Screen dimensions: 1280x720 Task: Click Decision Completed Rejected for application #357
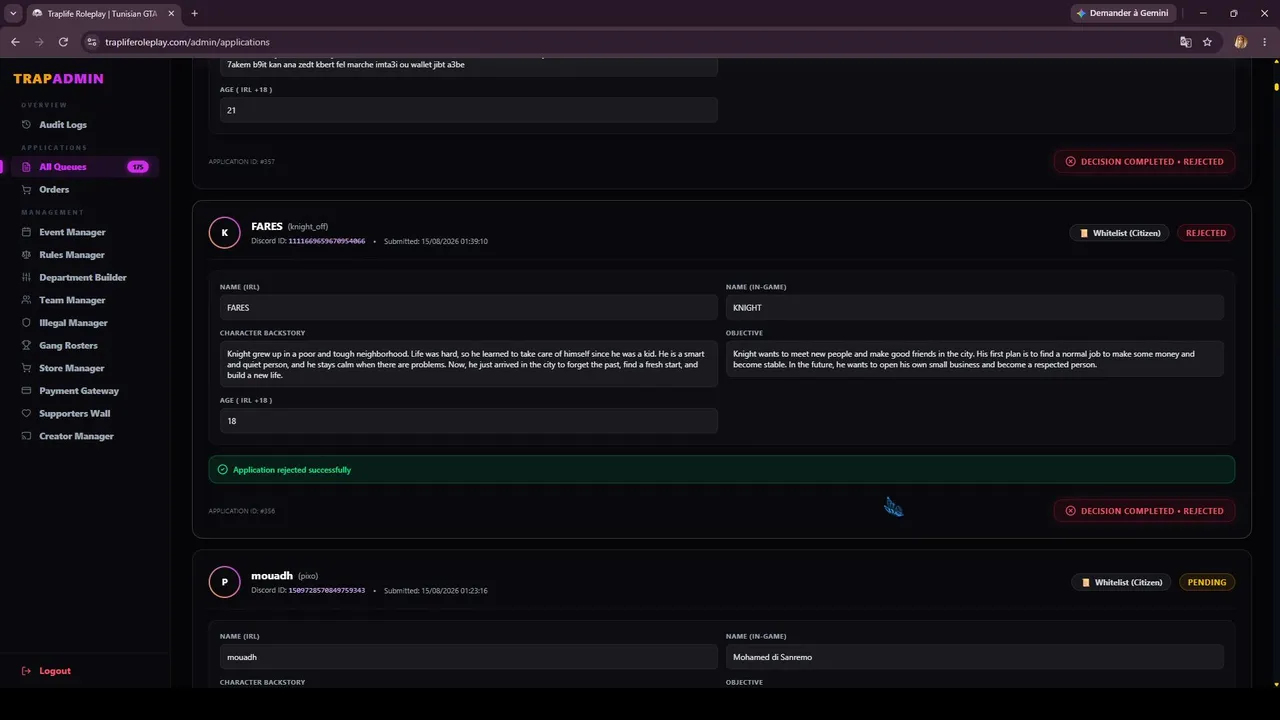coord(1144,161)
